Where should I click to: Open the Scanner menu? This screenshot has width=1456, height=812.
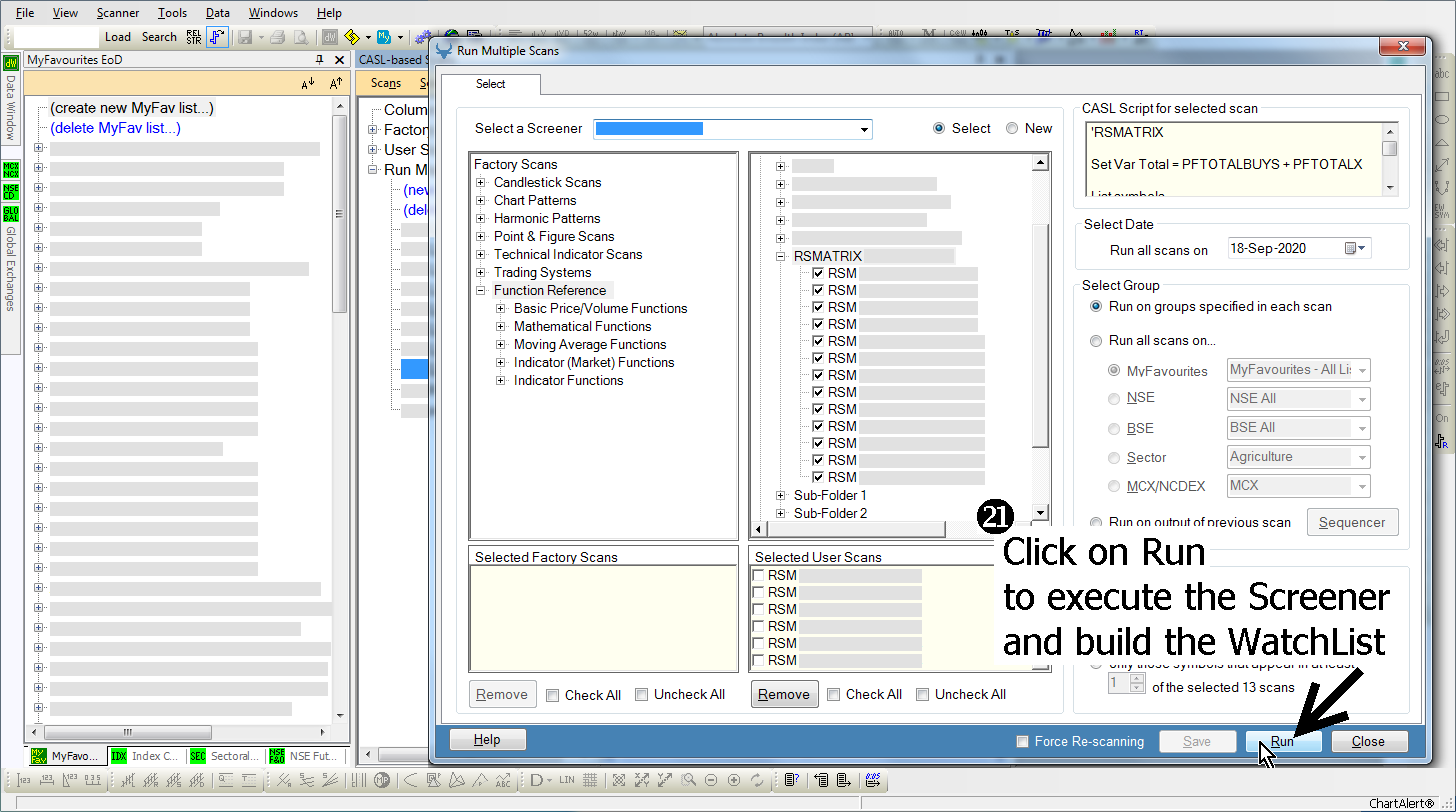118,13
